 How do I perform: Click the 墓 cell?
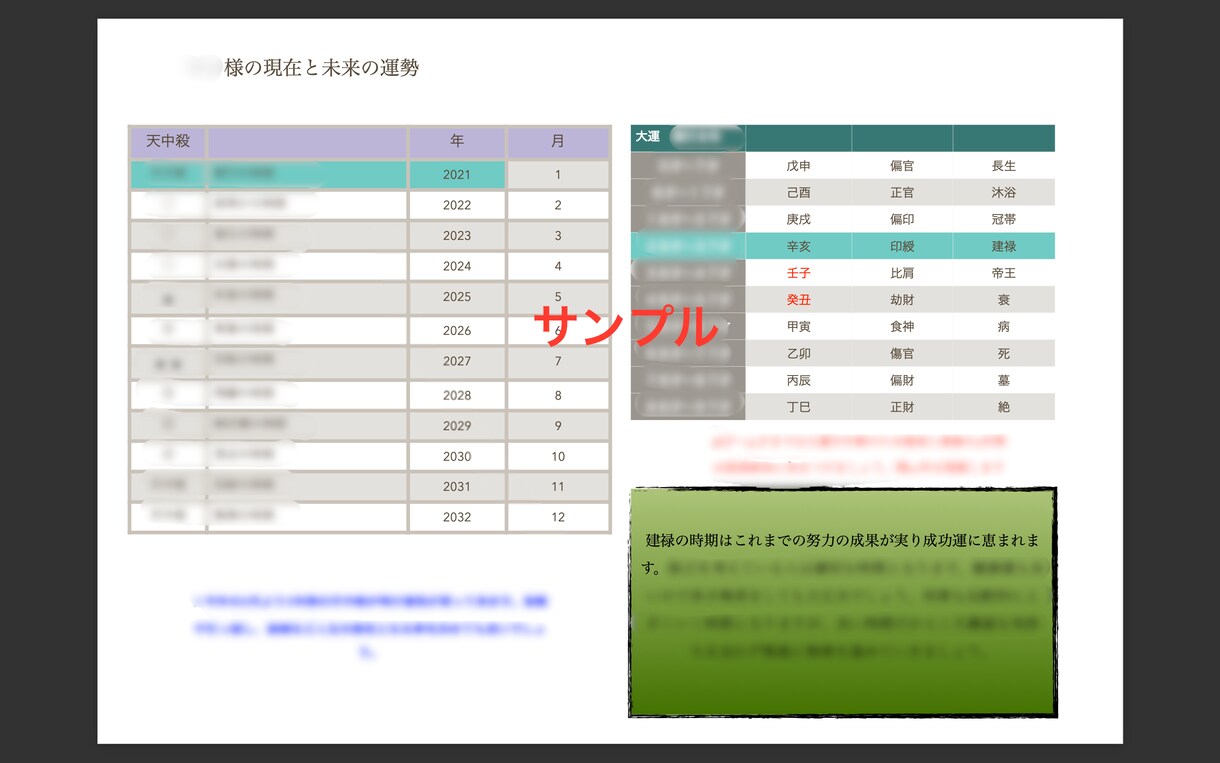1004,380
